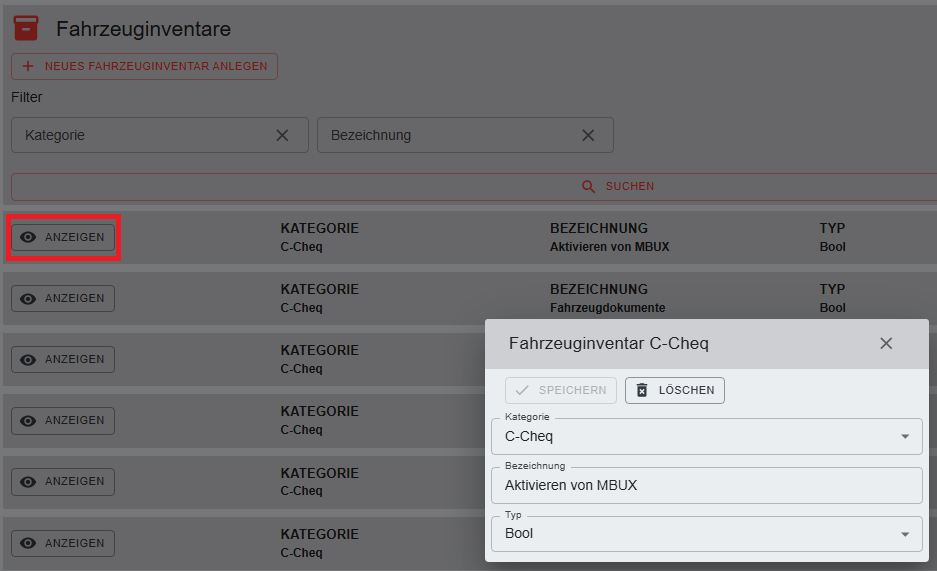This screenshot has height=571, width=937.
Task: Click the eye icon in third row
Action: point(28,359)
